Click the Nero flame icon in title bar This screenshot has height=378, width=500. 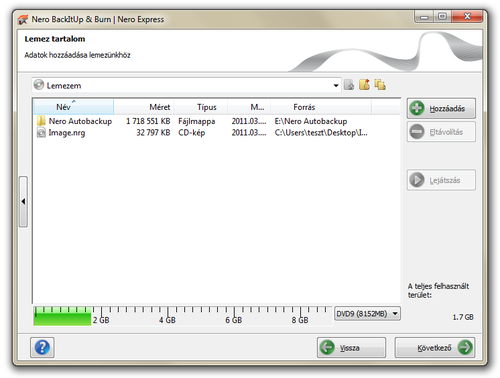23,20
